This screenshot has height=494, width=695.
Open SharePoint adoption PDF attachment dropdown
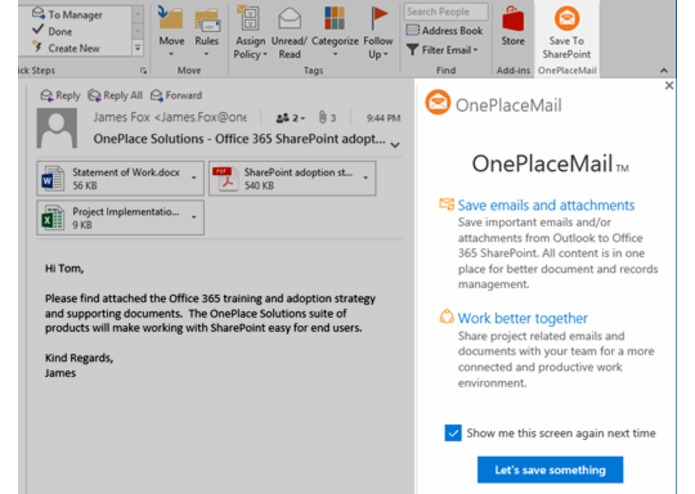pyautogui.click(x=366, y=178)
